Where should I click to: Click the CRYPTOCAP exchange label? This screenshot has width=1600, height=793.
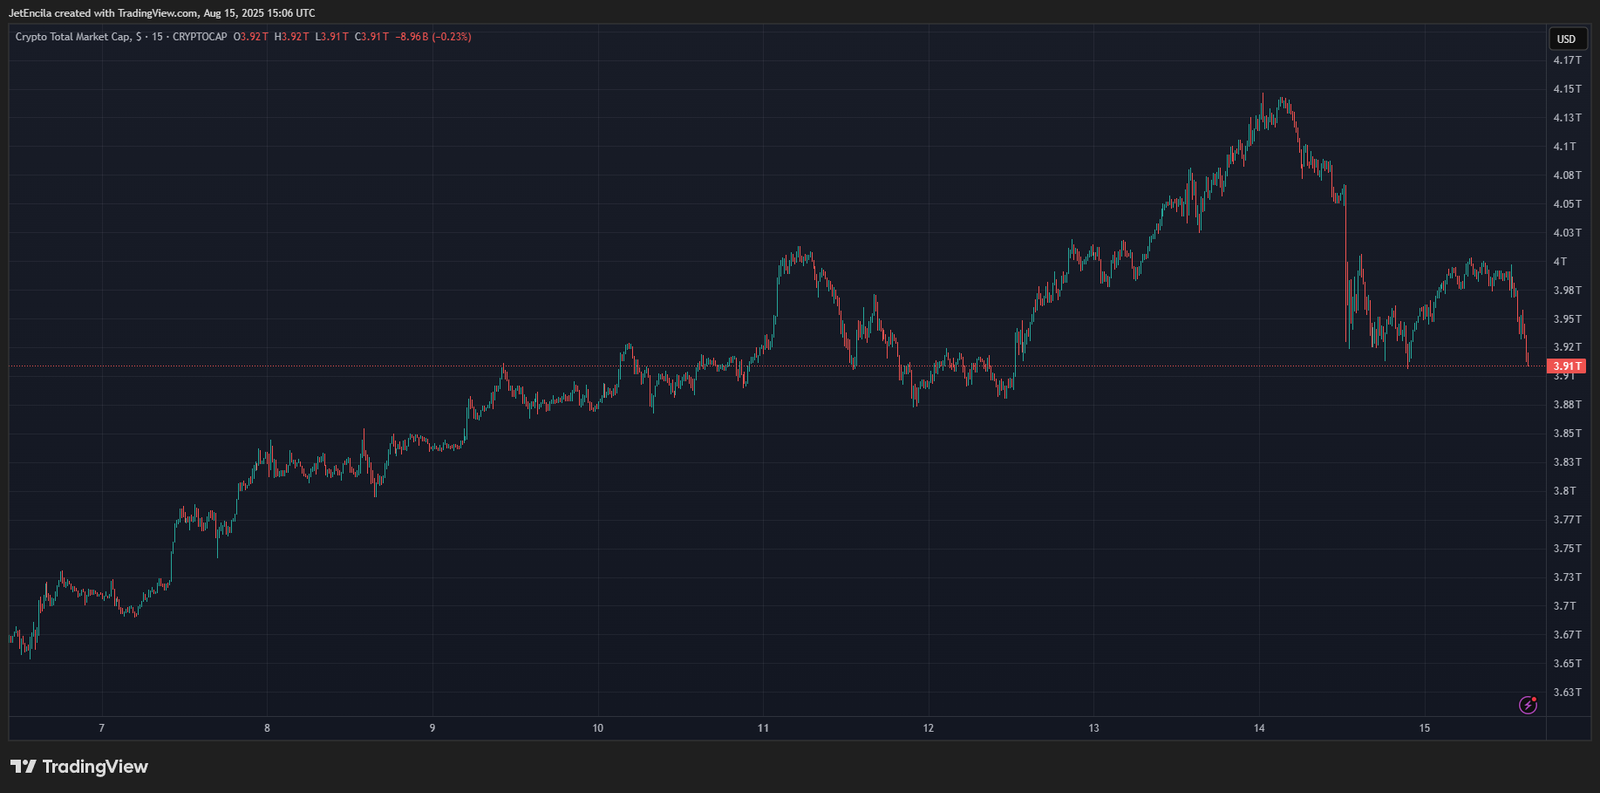(199, 37)
